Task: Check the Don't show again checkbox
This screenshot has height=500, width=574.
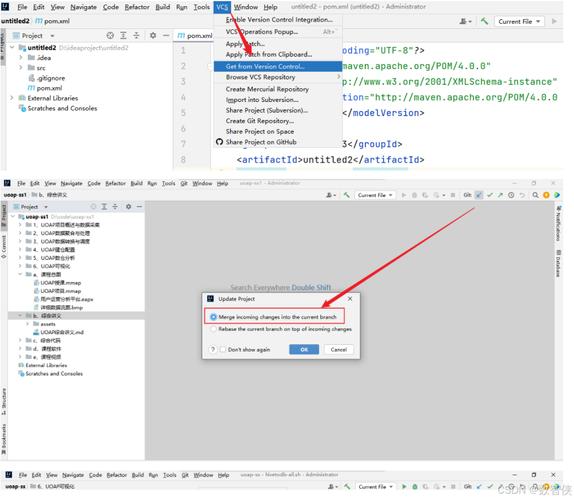Action: (x=223, y=349)
